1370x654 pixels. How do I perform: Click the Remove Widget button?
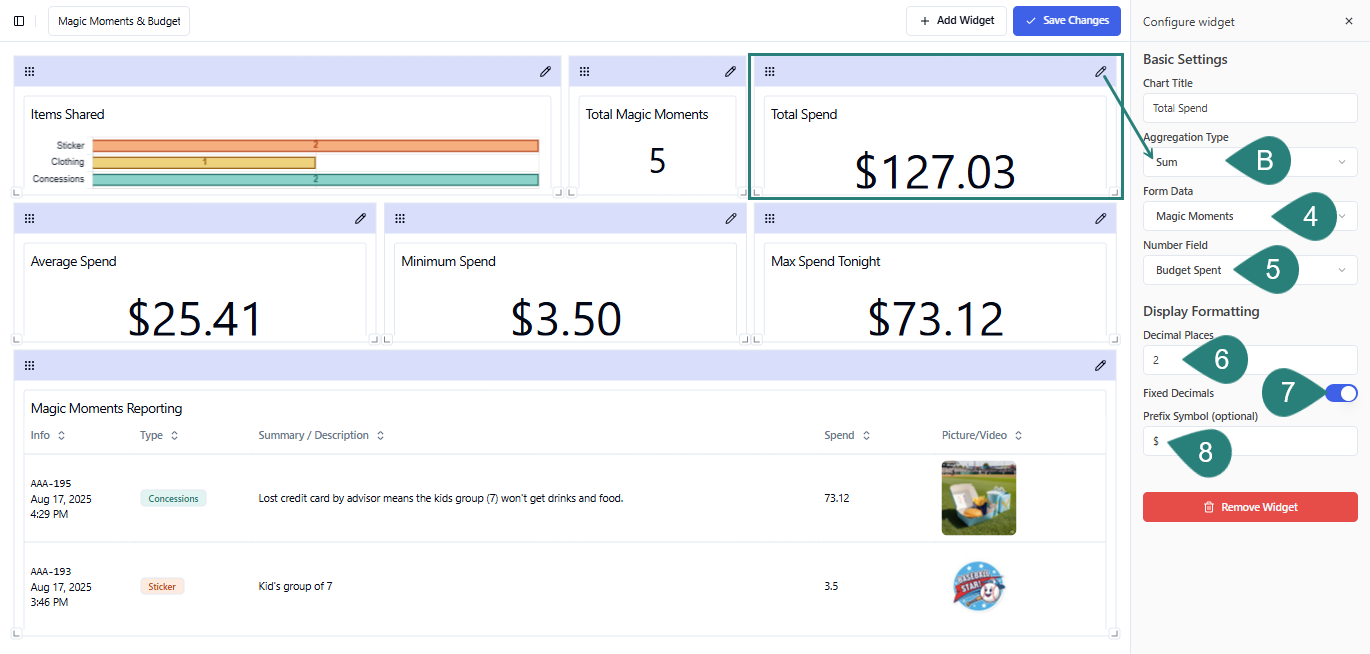1250,507
